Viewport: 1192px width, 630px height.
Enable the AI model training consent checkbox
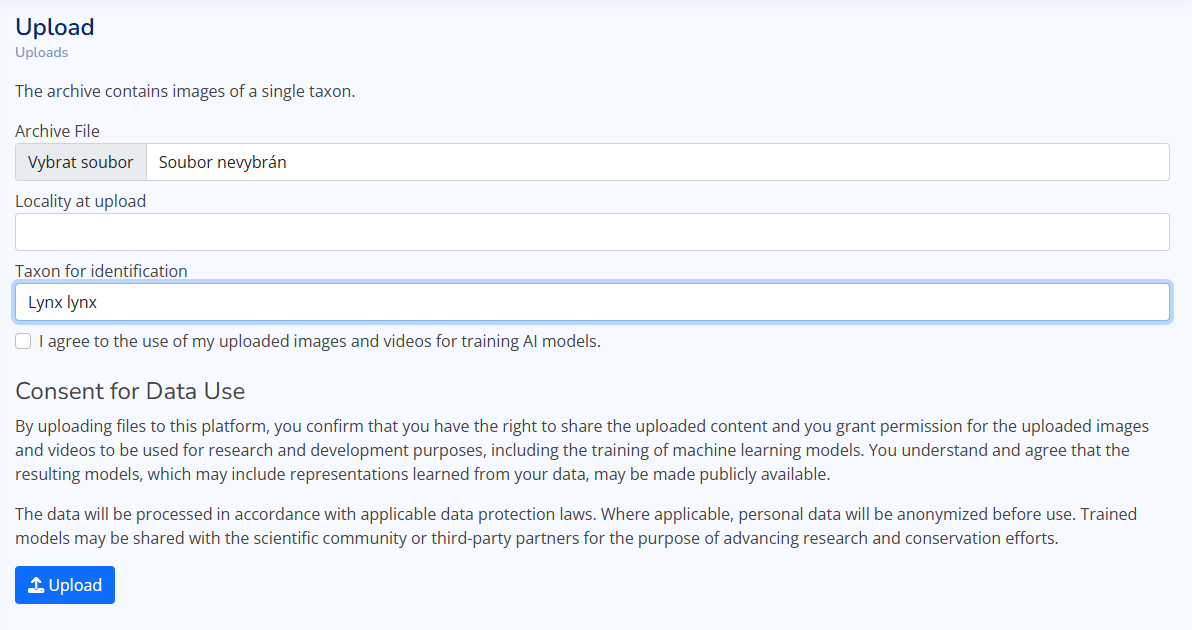[23, 341]
